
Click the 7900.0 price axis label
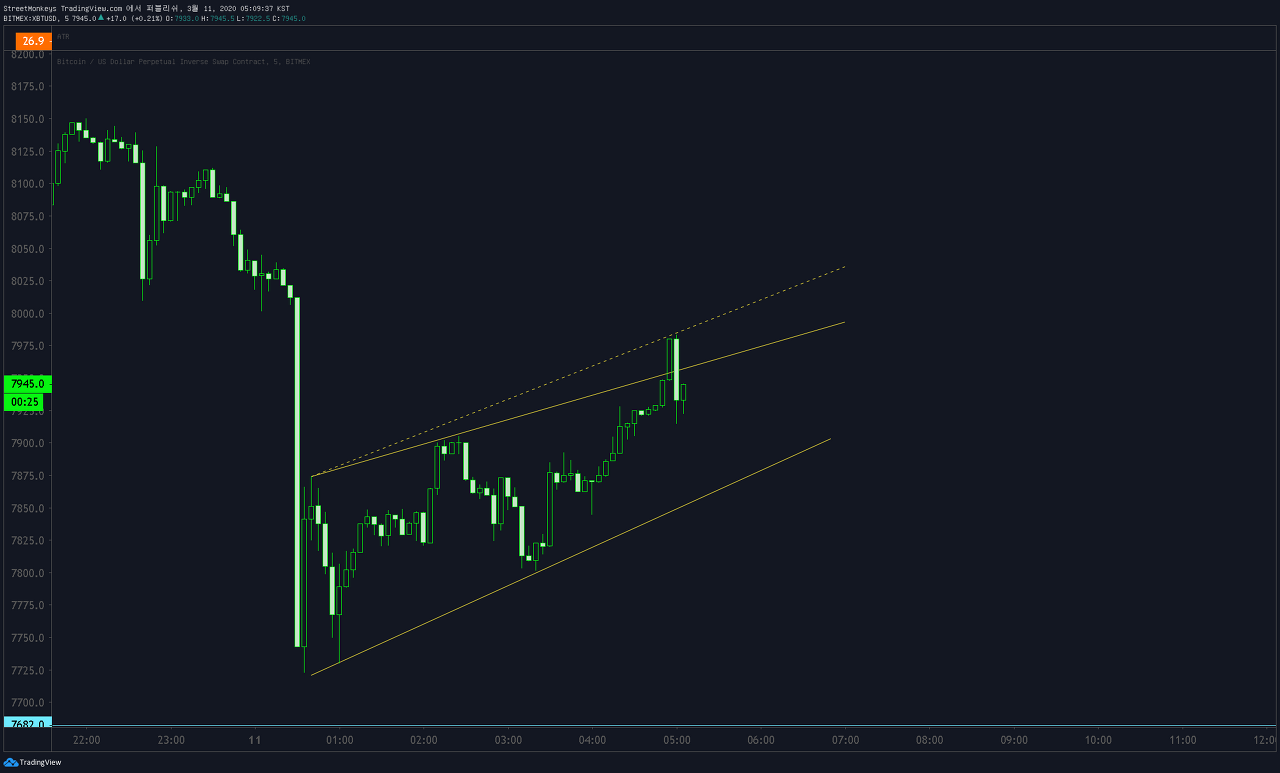tap(28, 443)
